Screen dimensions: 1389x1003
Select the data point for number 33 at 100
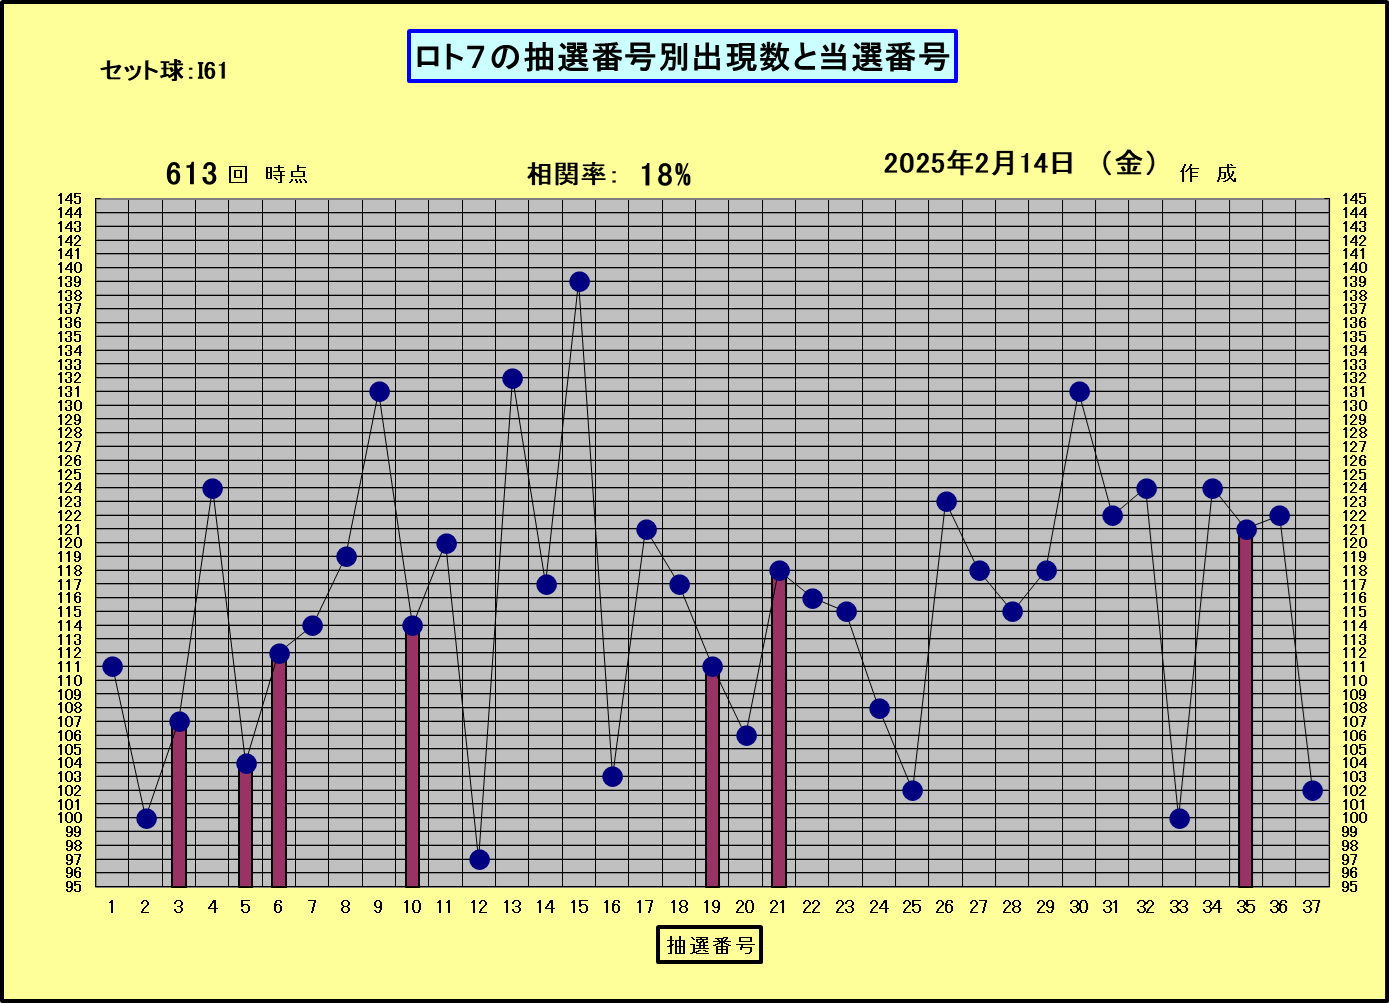[1179, 818]
